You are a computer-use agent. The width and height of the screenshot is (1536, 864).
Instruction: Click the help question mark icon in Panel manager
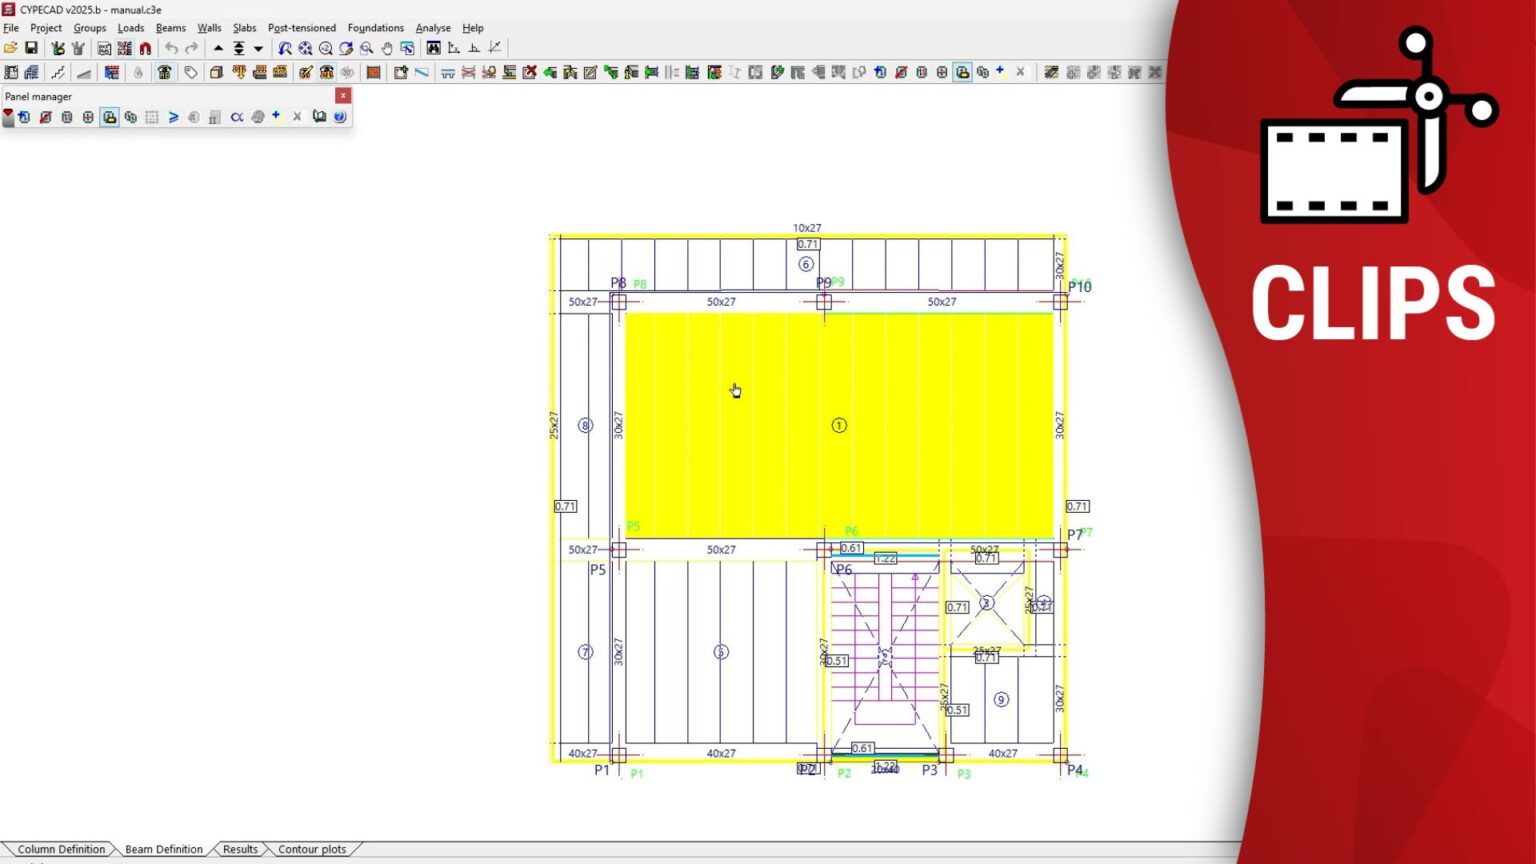(340, 117)
